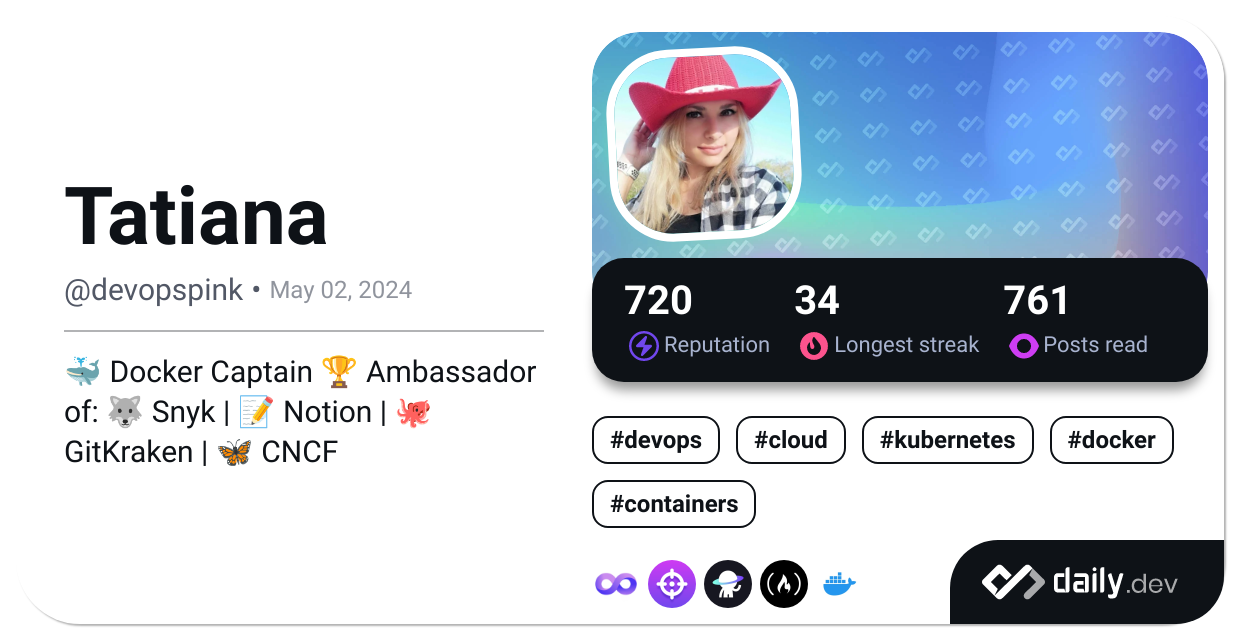This screenshot has width=1240, height=640.
Task: Click the Reputation lightning bolt icon
Action: (643, 345)
